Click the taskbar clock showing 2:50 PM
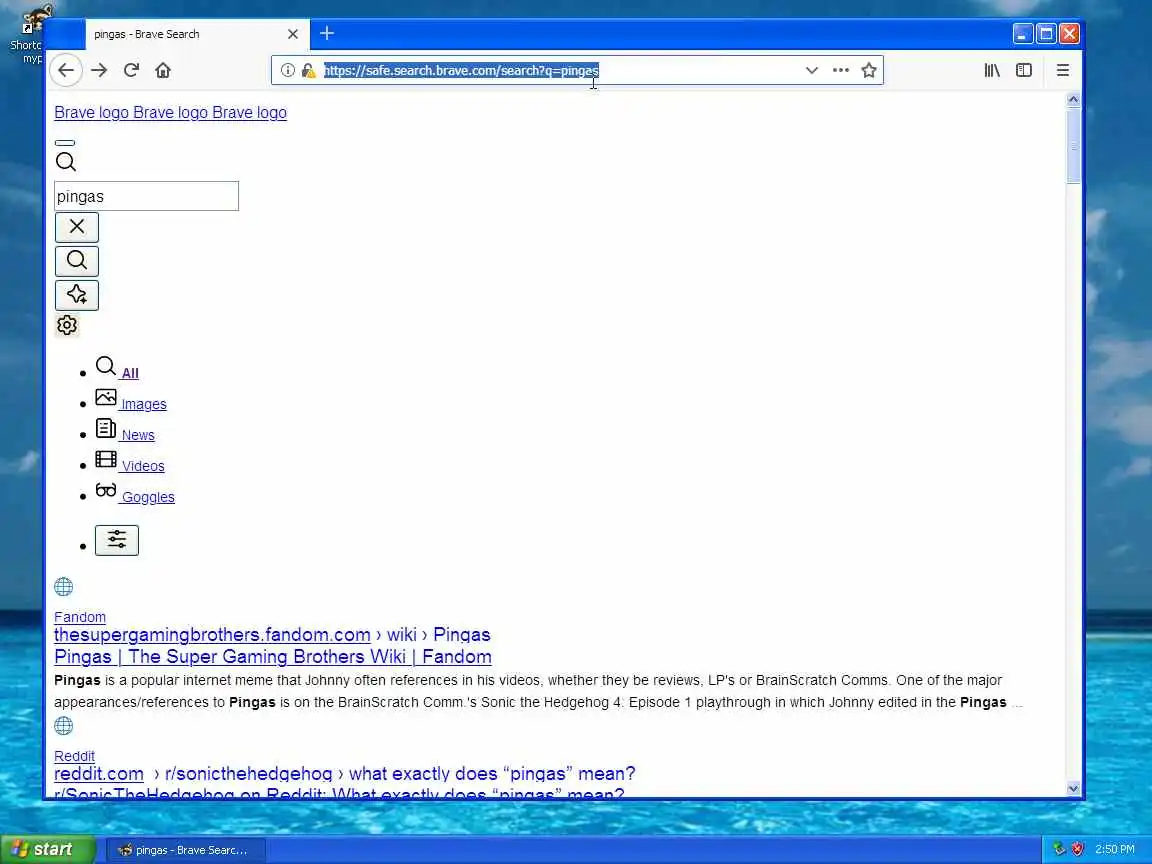Viewport: 1152px width, 864px height. 1115,849
